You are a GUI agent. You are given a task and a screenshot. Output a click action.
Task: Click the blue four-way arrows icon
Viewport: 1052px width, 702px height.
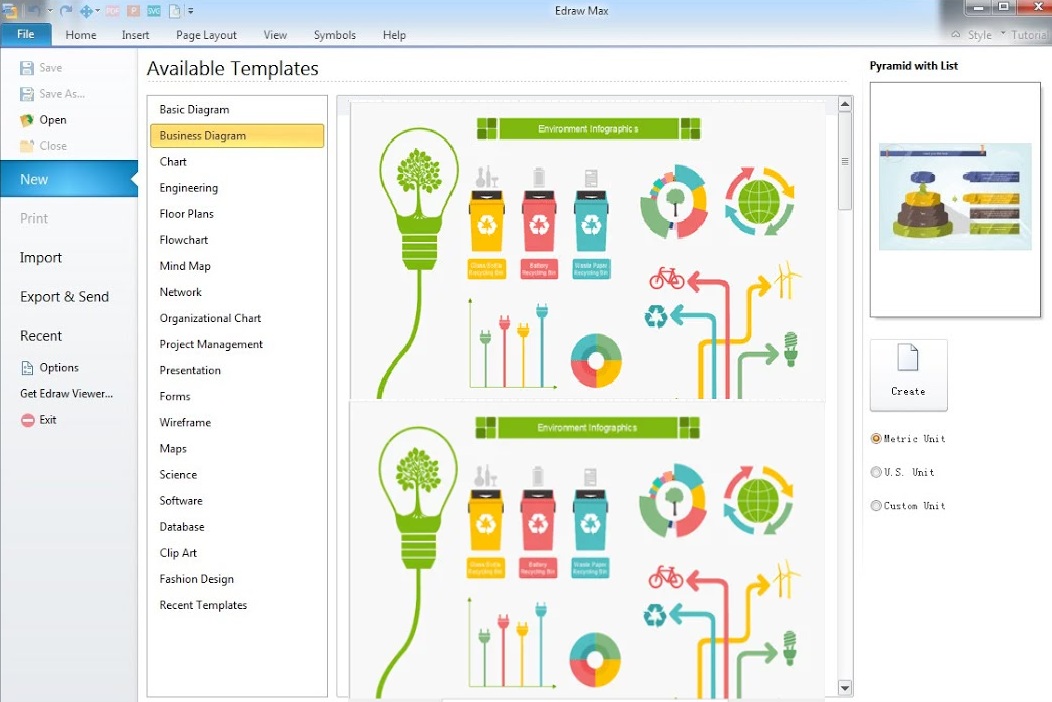tap(86, 10)
